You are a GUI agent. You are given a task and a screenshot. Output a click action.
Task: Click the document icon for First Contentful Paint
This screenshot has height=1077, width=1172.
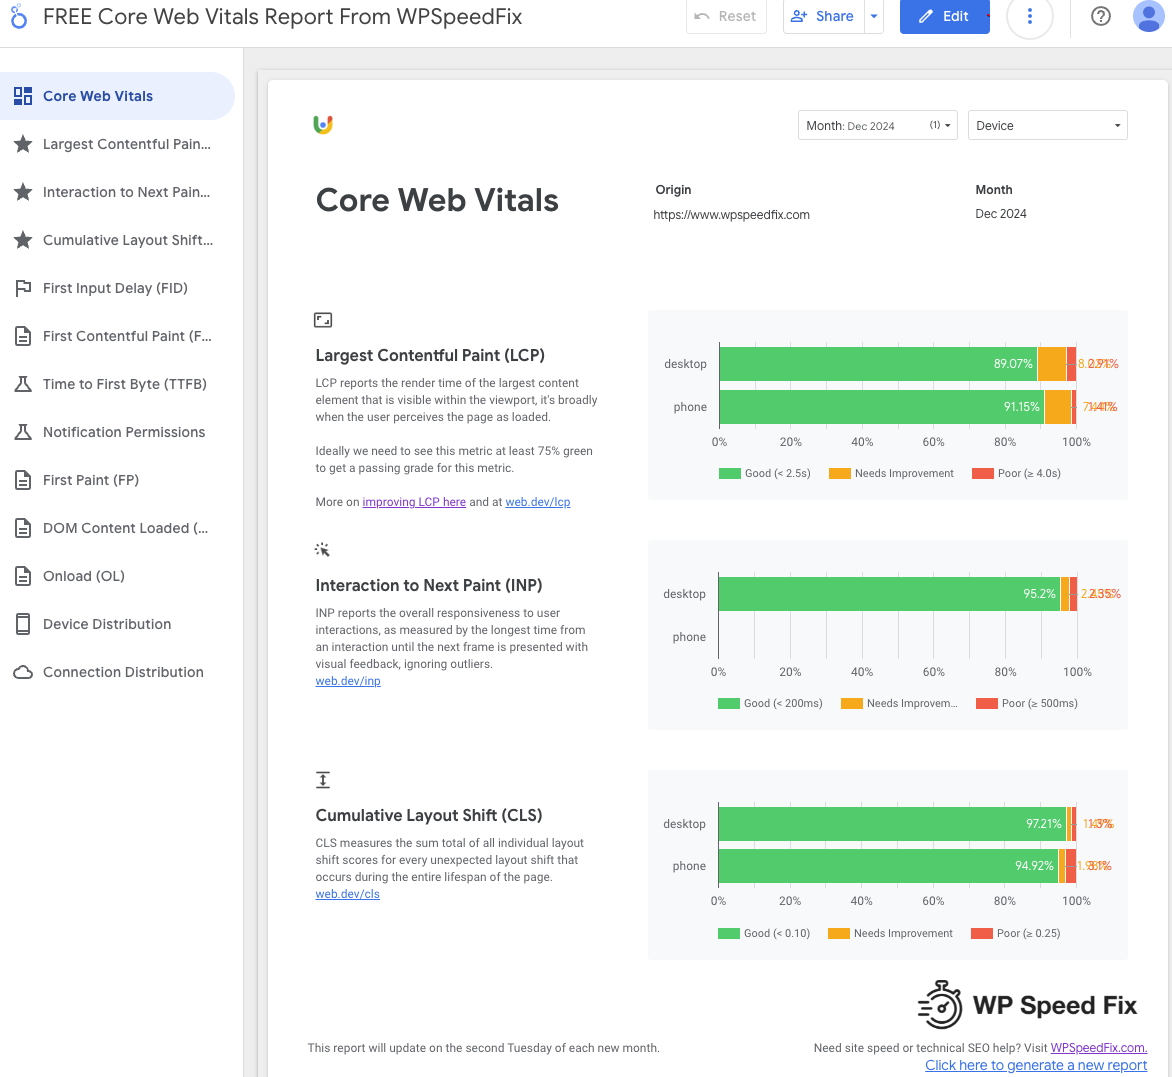(23, 336)
